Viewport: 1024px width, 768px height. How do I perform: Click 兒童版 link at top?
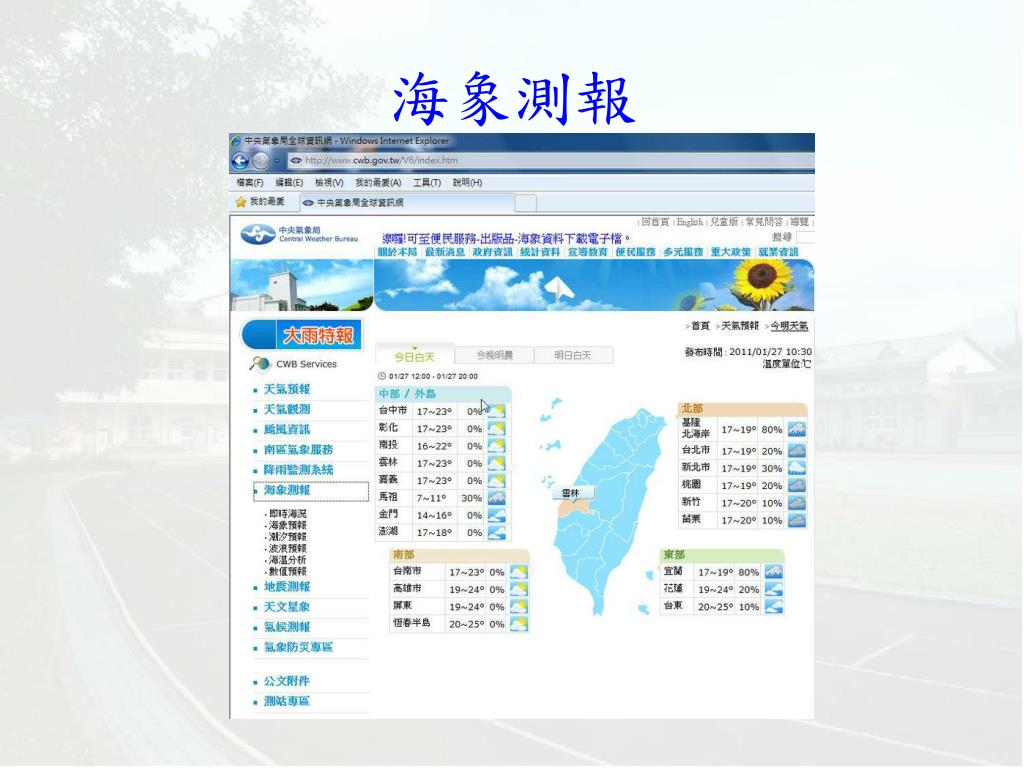(724, 222)
